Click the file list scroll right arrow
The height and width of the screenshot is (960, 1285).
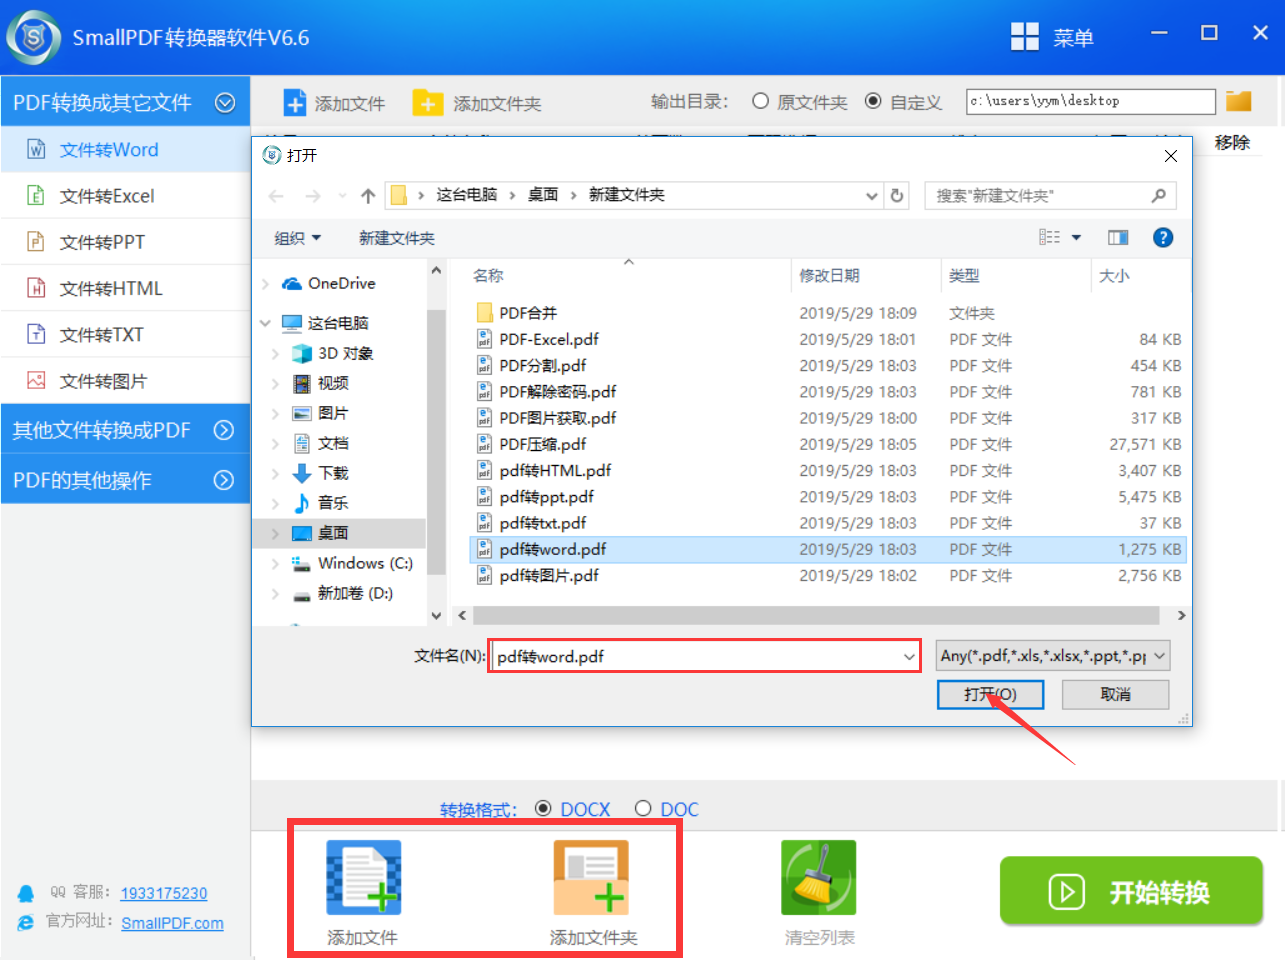click(1181, 616)
